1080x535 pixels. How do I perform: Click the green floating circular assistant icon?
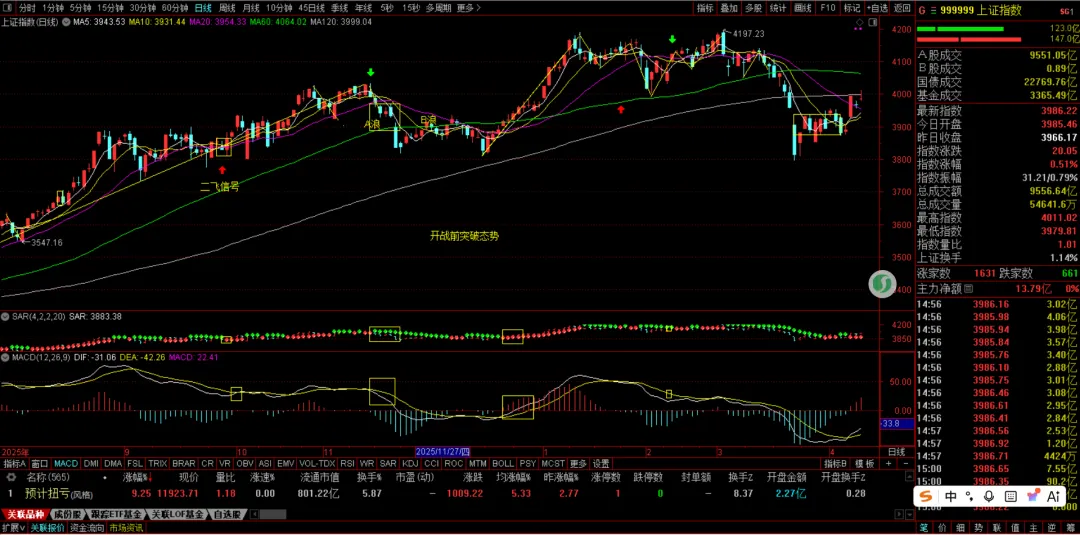click(x=880, y=284)
